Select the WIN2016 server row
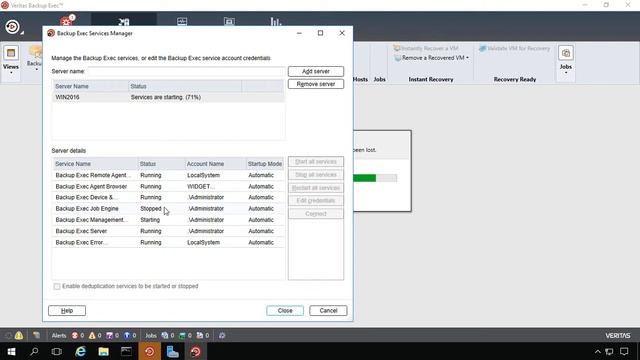 (x=168, y=98)
